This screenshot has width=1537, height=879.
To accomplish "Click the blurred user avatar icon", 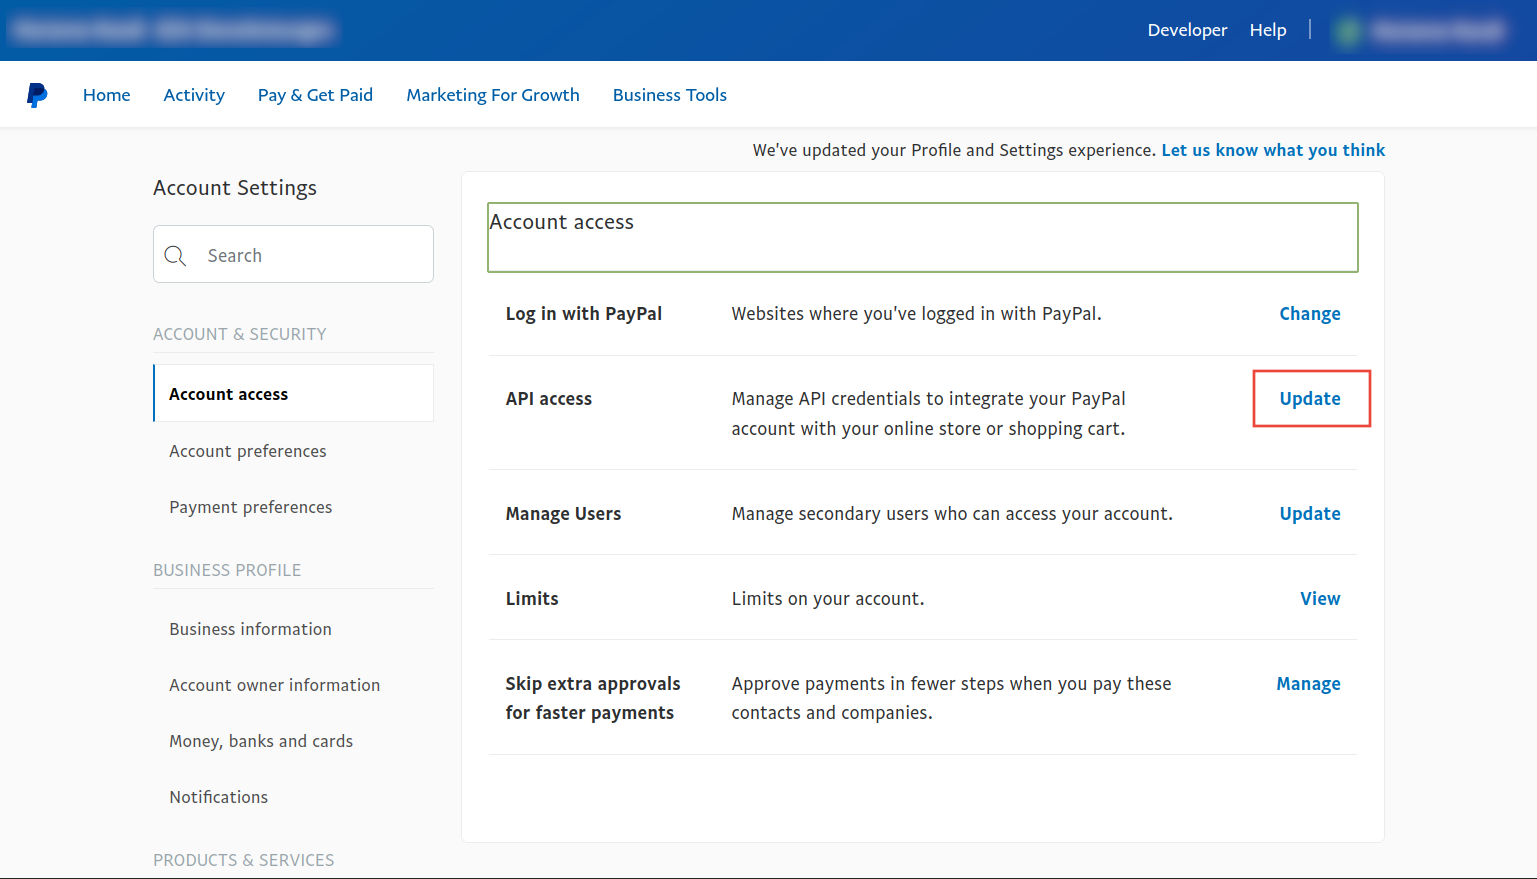I will (x=1348, y=31).
